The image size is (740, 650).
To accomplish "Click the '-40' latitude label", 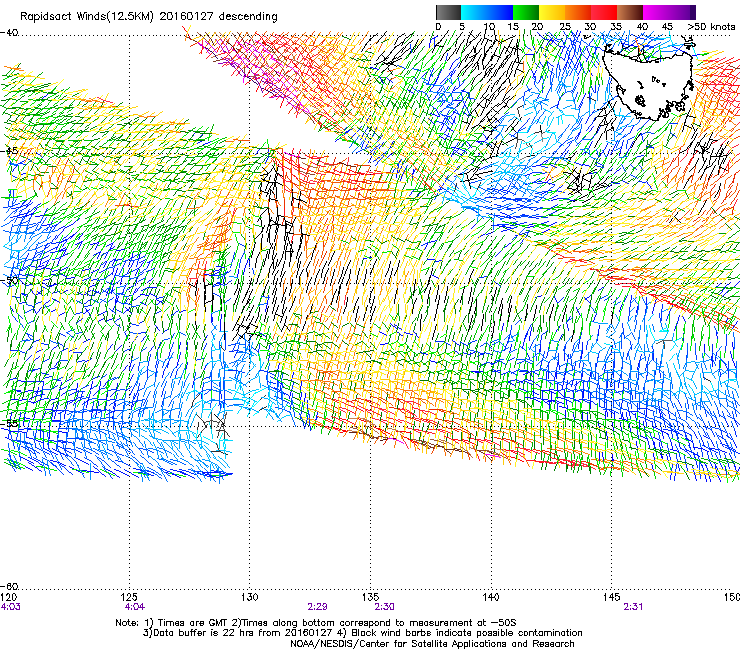I will pyautogui.click(x=9, y=33).
